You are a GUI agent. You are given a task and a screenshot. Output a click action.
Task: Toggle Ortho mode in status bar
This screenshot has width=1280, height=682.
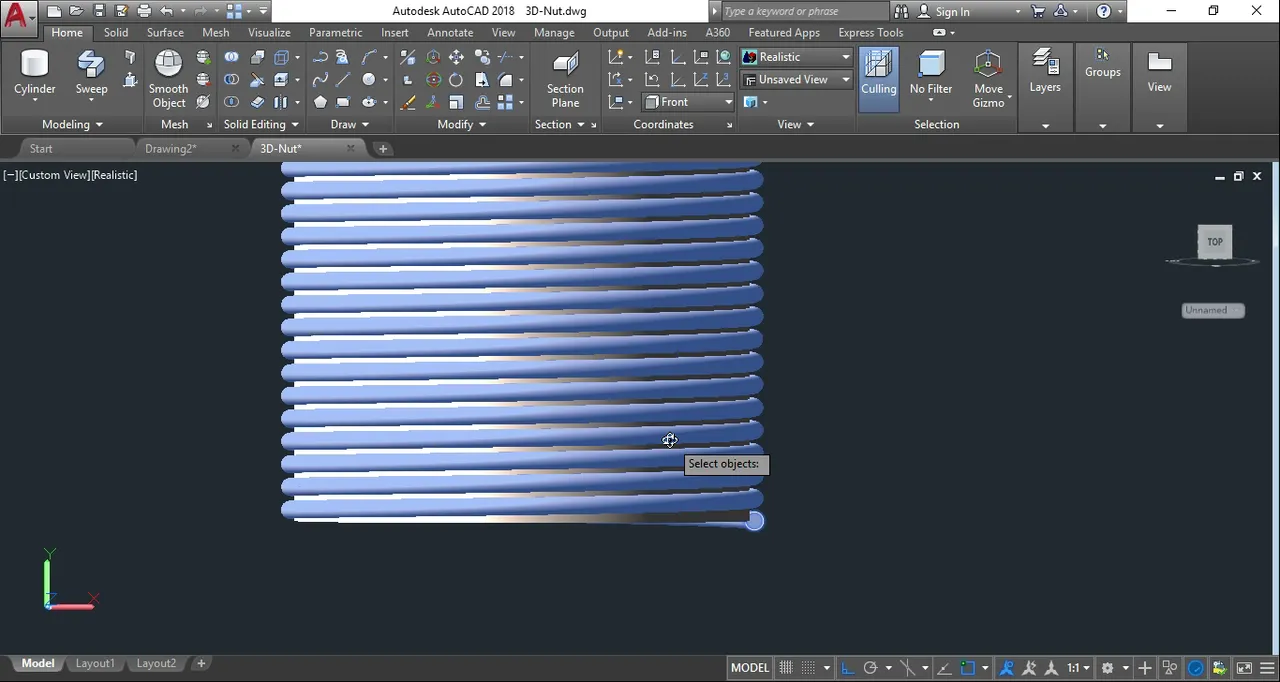847,668
